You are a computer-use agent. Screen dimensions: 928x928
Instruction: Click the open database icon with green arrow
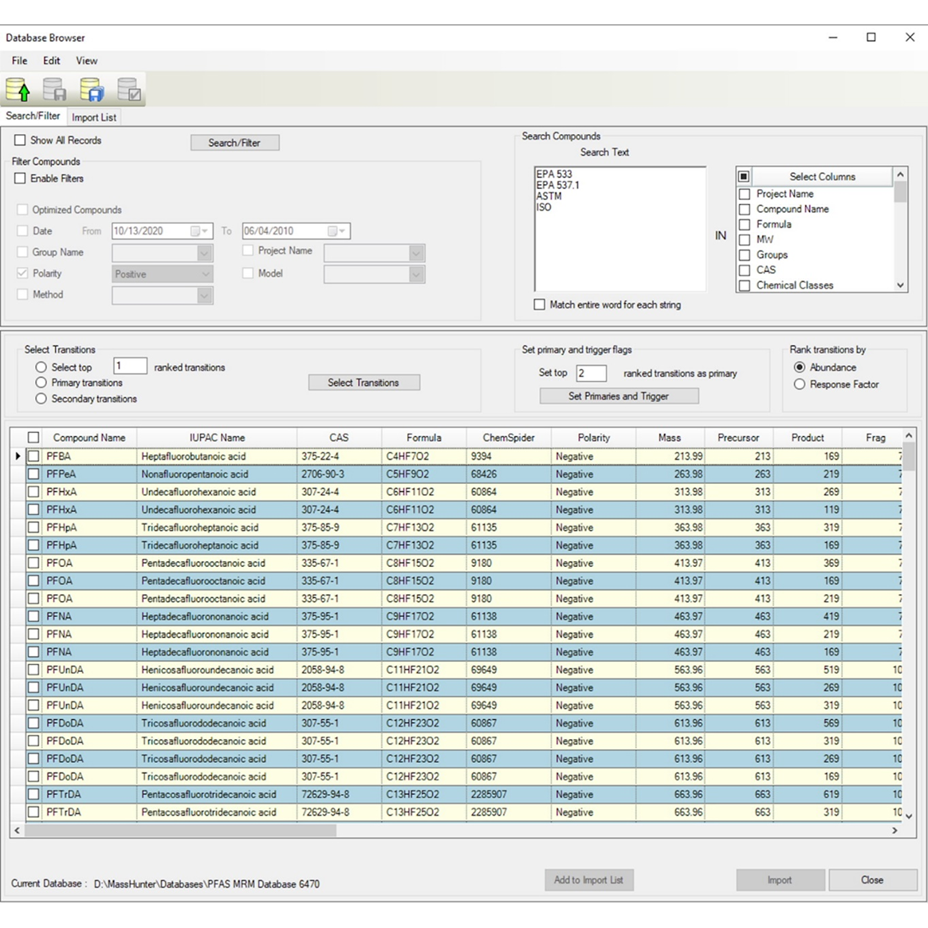click(x=17, y=91)
